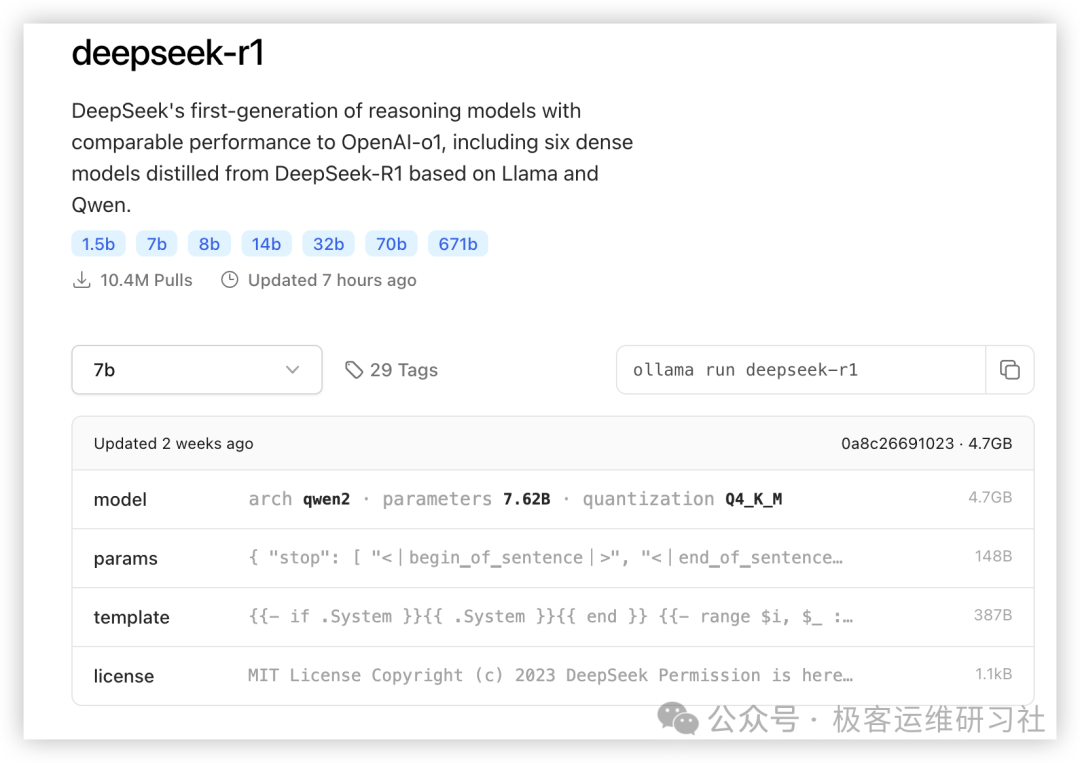
Task: Click the clock icon beside Updated 7 hours ago
Action: click(x=230, y=280)
